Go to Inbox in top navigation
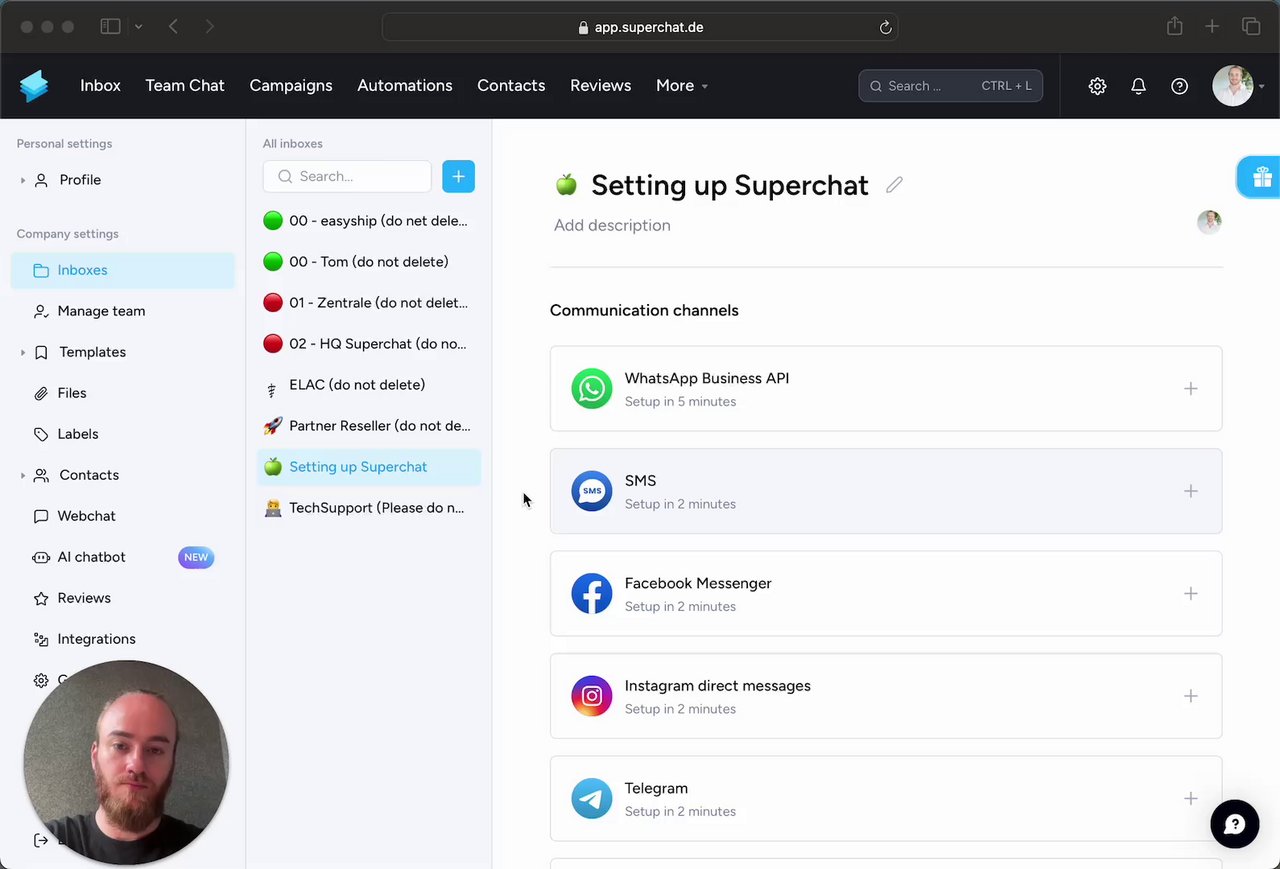 100,86
